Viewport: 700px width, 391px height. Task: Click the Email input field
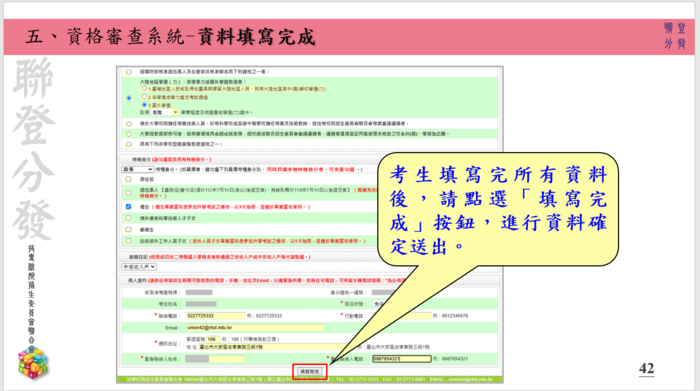pos(255,328)
